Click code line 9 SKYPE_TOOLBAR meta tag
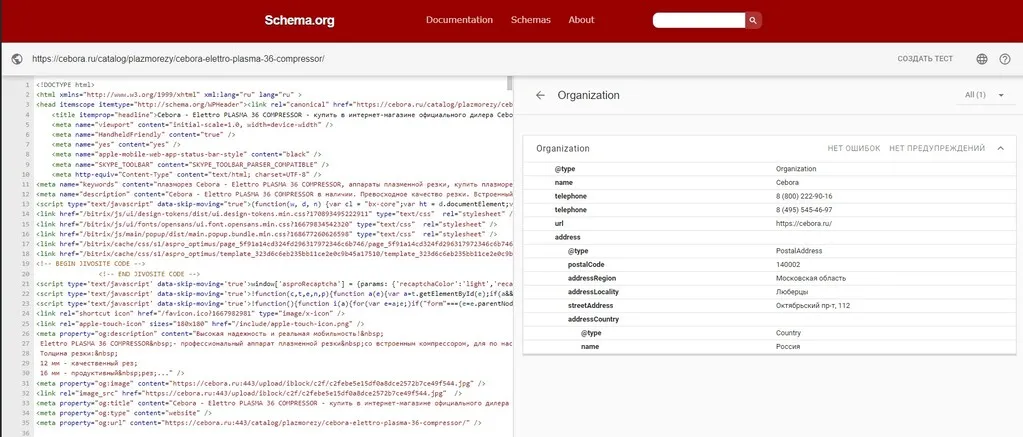The height and width of the screenshot is (437, 1023). coord(191,164)
